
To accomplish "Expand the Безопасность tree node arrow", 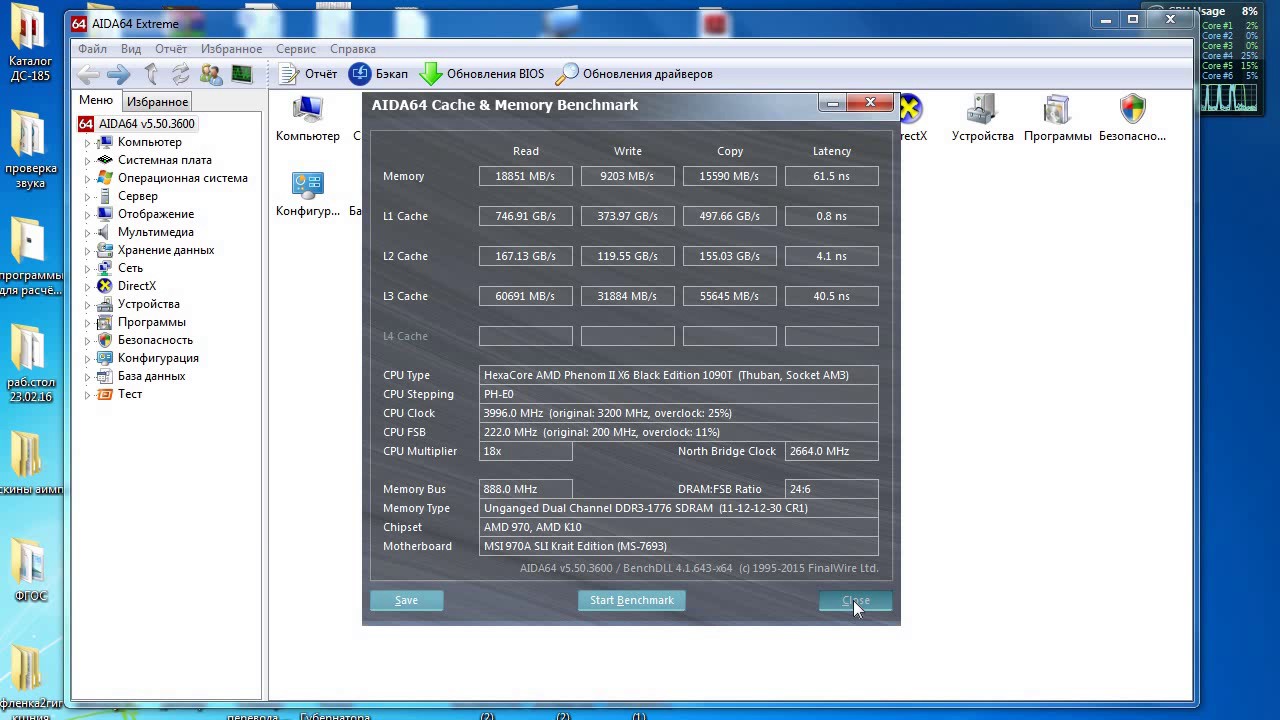I will (x=87, y=341).
